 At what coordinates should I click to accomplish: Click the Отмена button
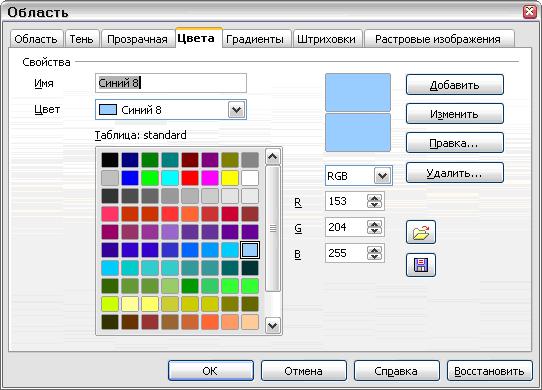click(x=303, y=371)
